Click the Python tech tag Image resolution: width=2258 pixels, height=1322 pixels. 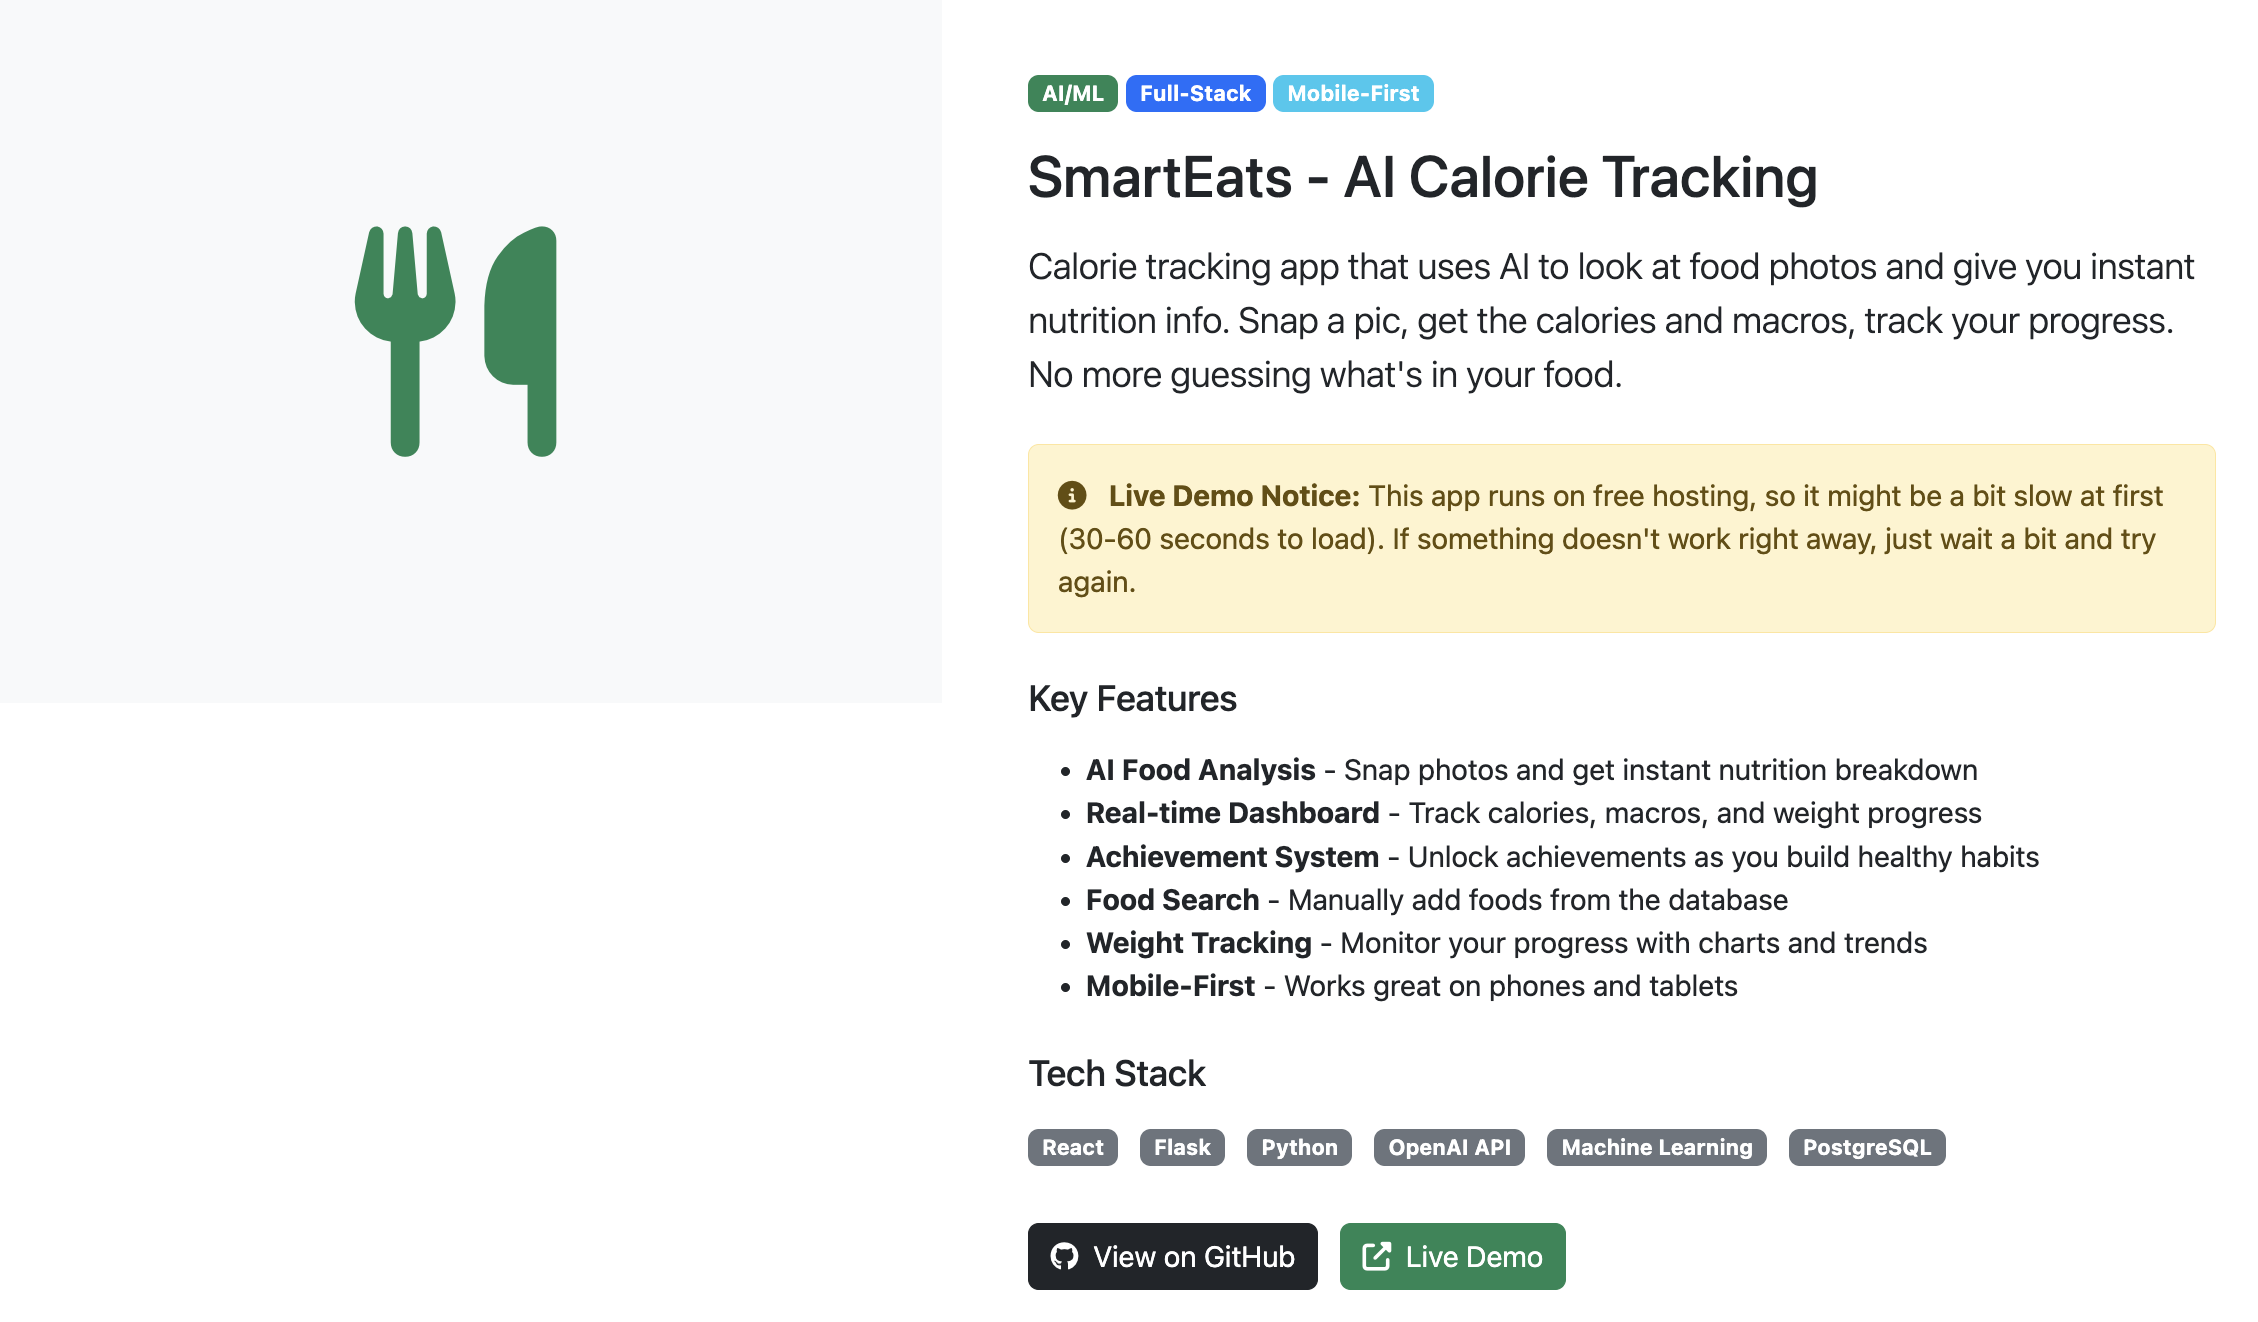[1299, 1147]
